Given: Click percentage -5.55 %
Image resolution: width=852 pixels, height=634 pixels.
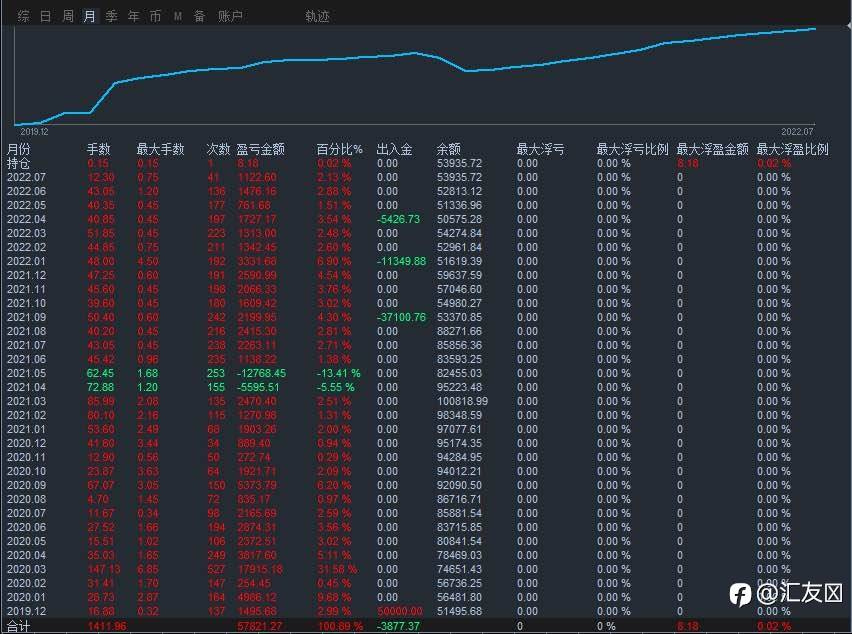Looking at the screenshot, I should click(x=335, y=387).
